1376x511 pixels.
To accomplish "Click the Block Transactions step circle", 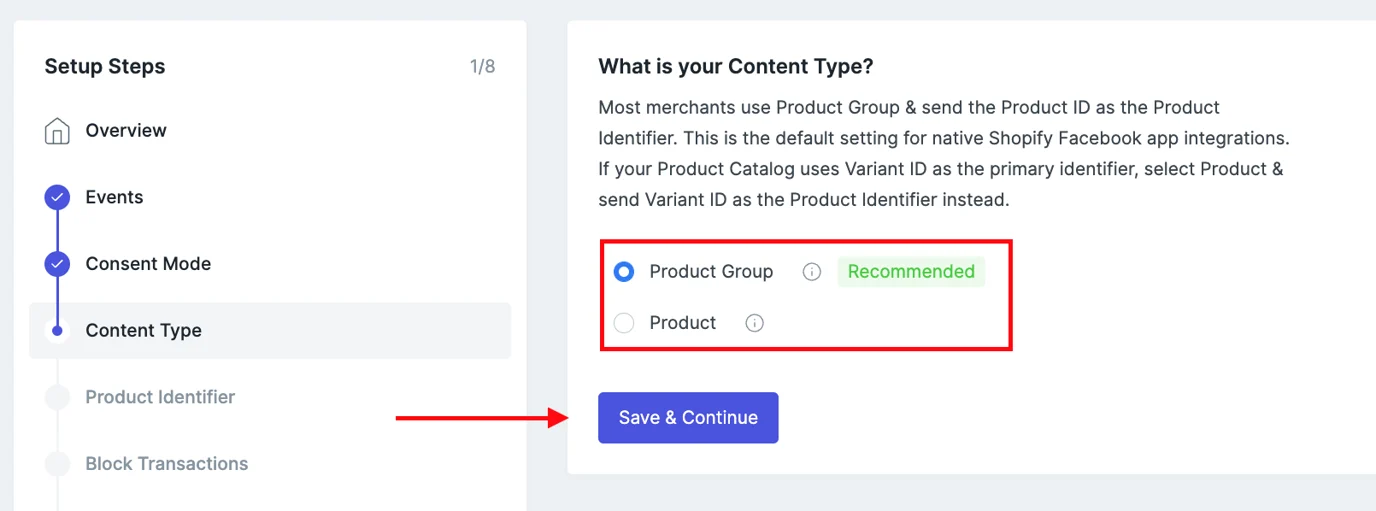I will coord(57,464).
